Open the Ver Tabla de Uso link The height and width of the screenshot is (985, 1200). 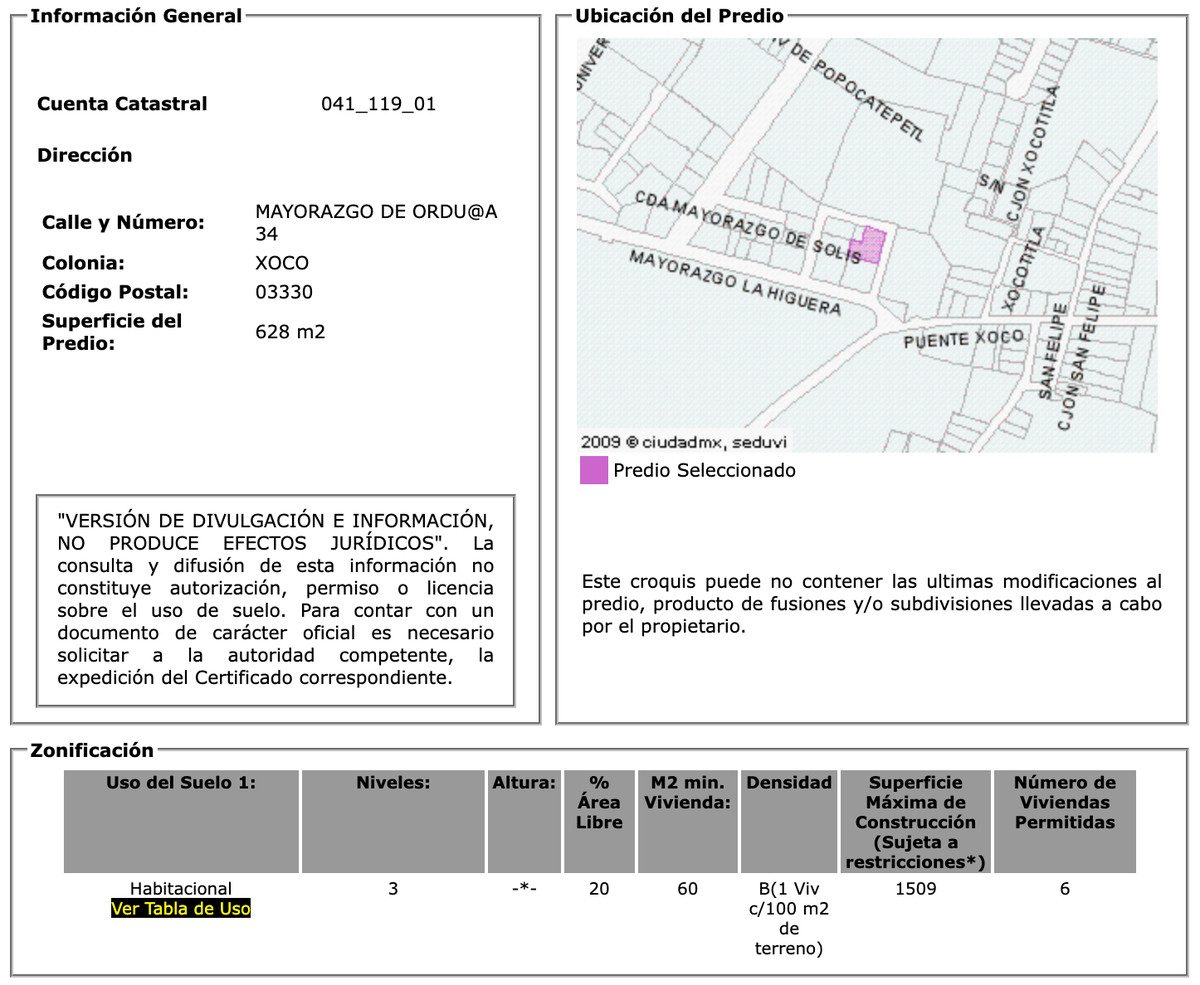pos(180,909)
